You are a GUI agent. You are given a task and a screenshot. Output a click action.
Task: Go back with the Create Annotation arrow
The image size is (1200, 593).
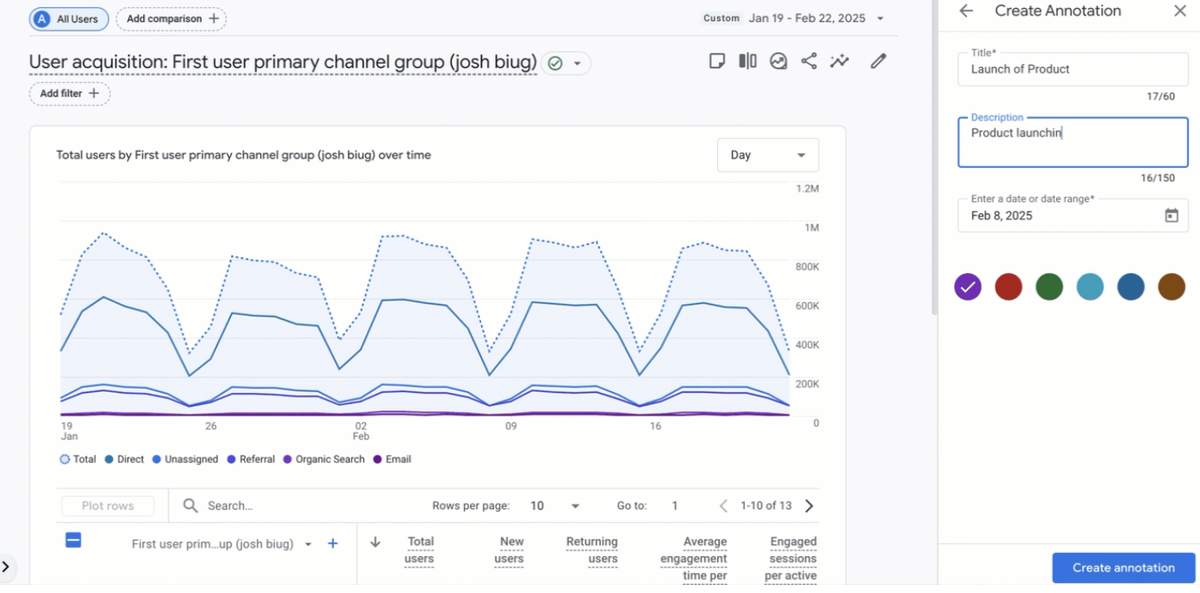[x=966, y=11]
